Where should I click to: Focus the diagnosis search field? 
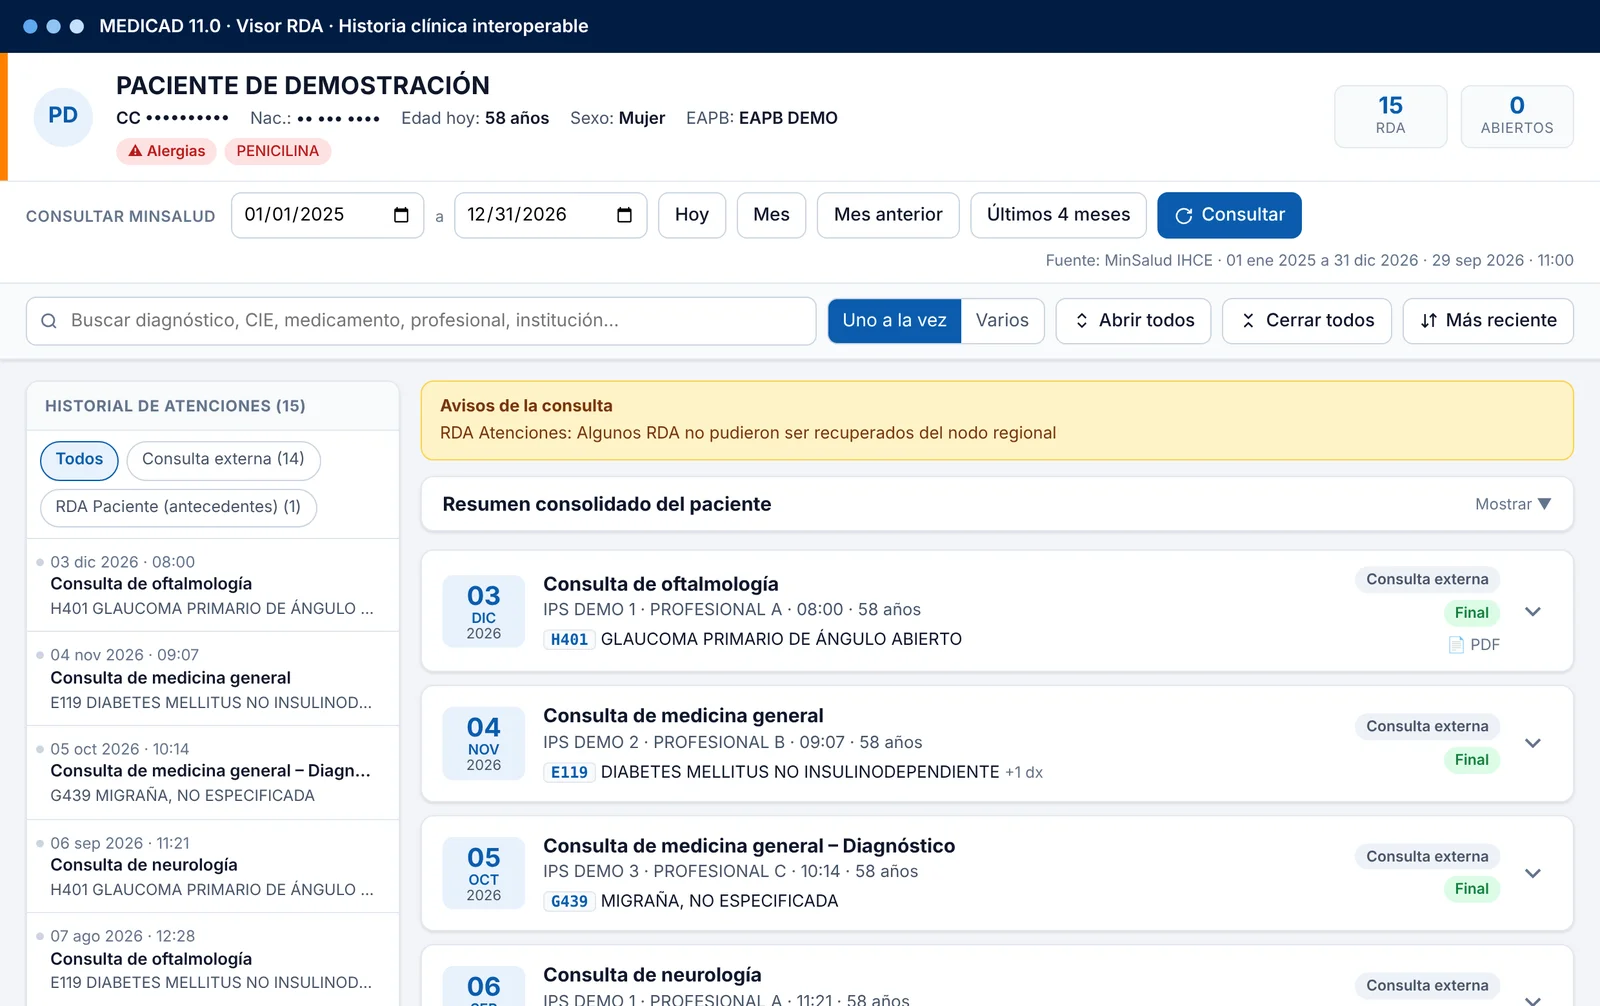(x=421, y=321)
